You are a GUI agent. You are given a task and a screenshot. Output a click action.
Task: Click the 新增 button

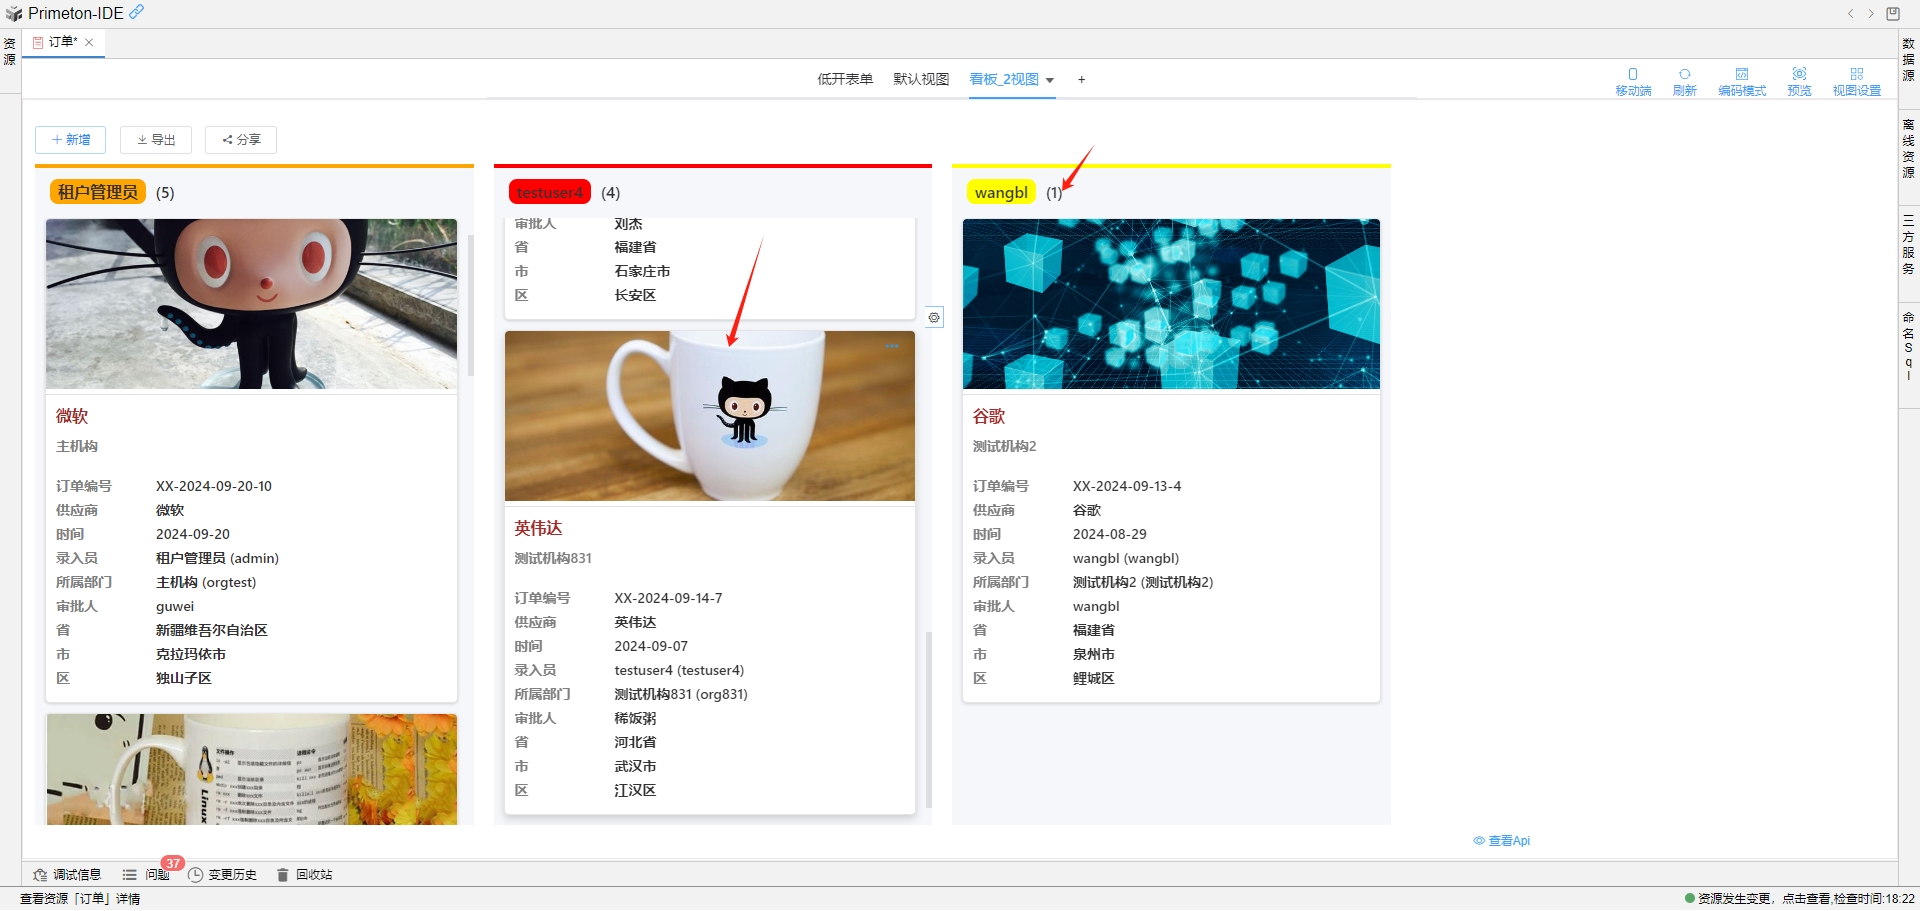pyautogui.click(x=71, y=140)
